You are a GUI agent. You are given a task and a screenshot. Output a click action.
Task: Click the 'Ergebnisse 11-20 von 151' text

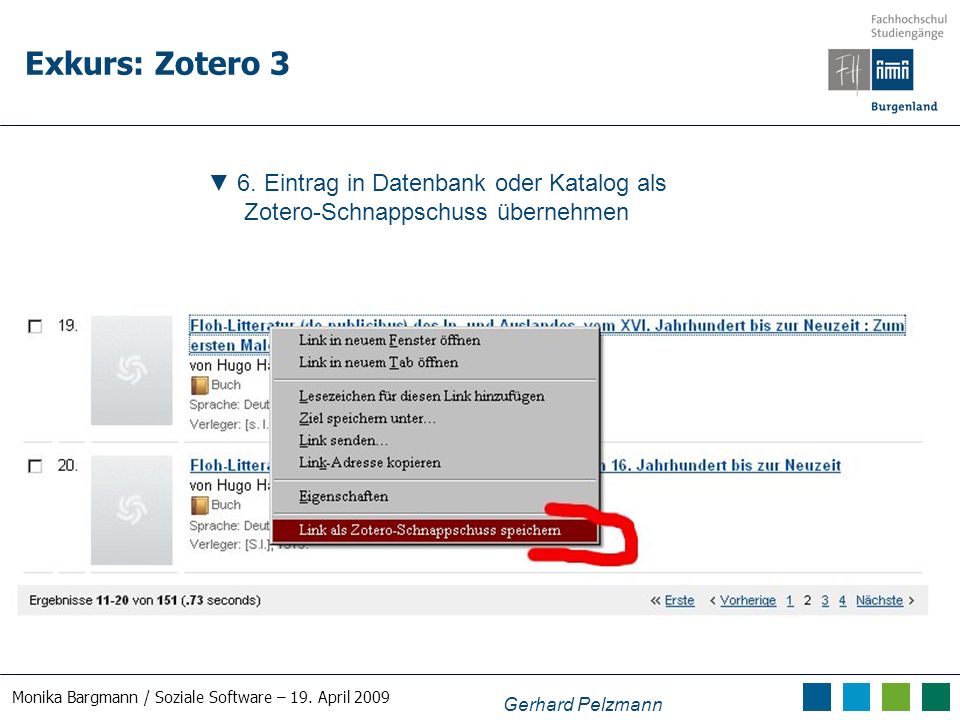pyautogui.click(x=103, y=601)
